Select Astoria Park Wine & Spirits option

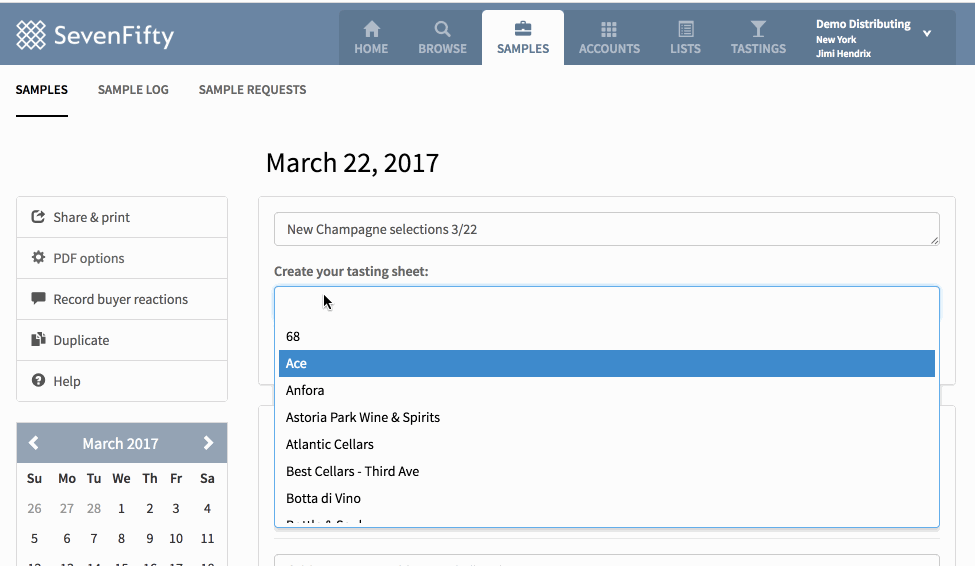coord(606,417)
